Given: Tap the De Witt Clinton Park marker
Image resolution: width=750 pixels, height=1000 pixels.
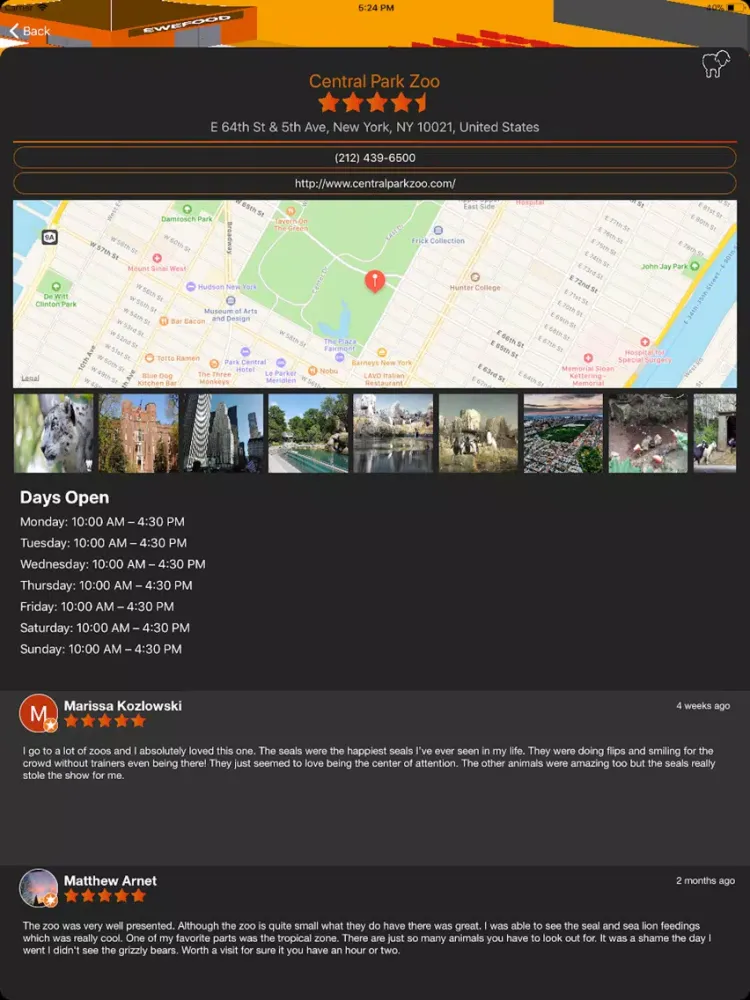Looking at the screenshot, I should [56, 287].
